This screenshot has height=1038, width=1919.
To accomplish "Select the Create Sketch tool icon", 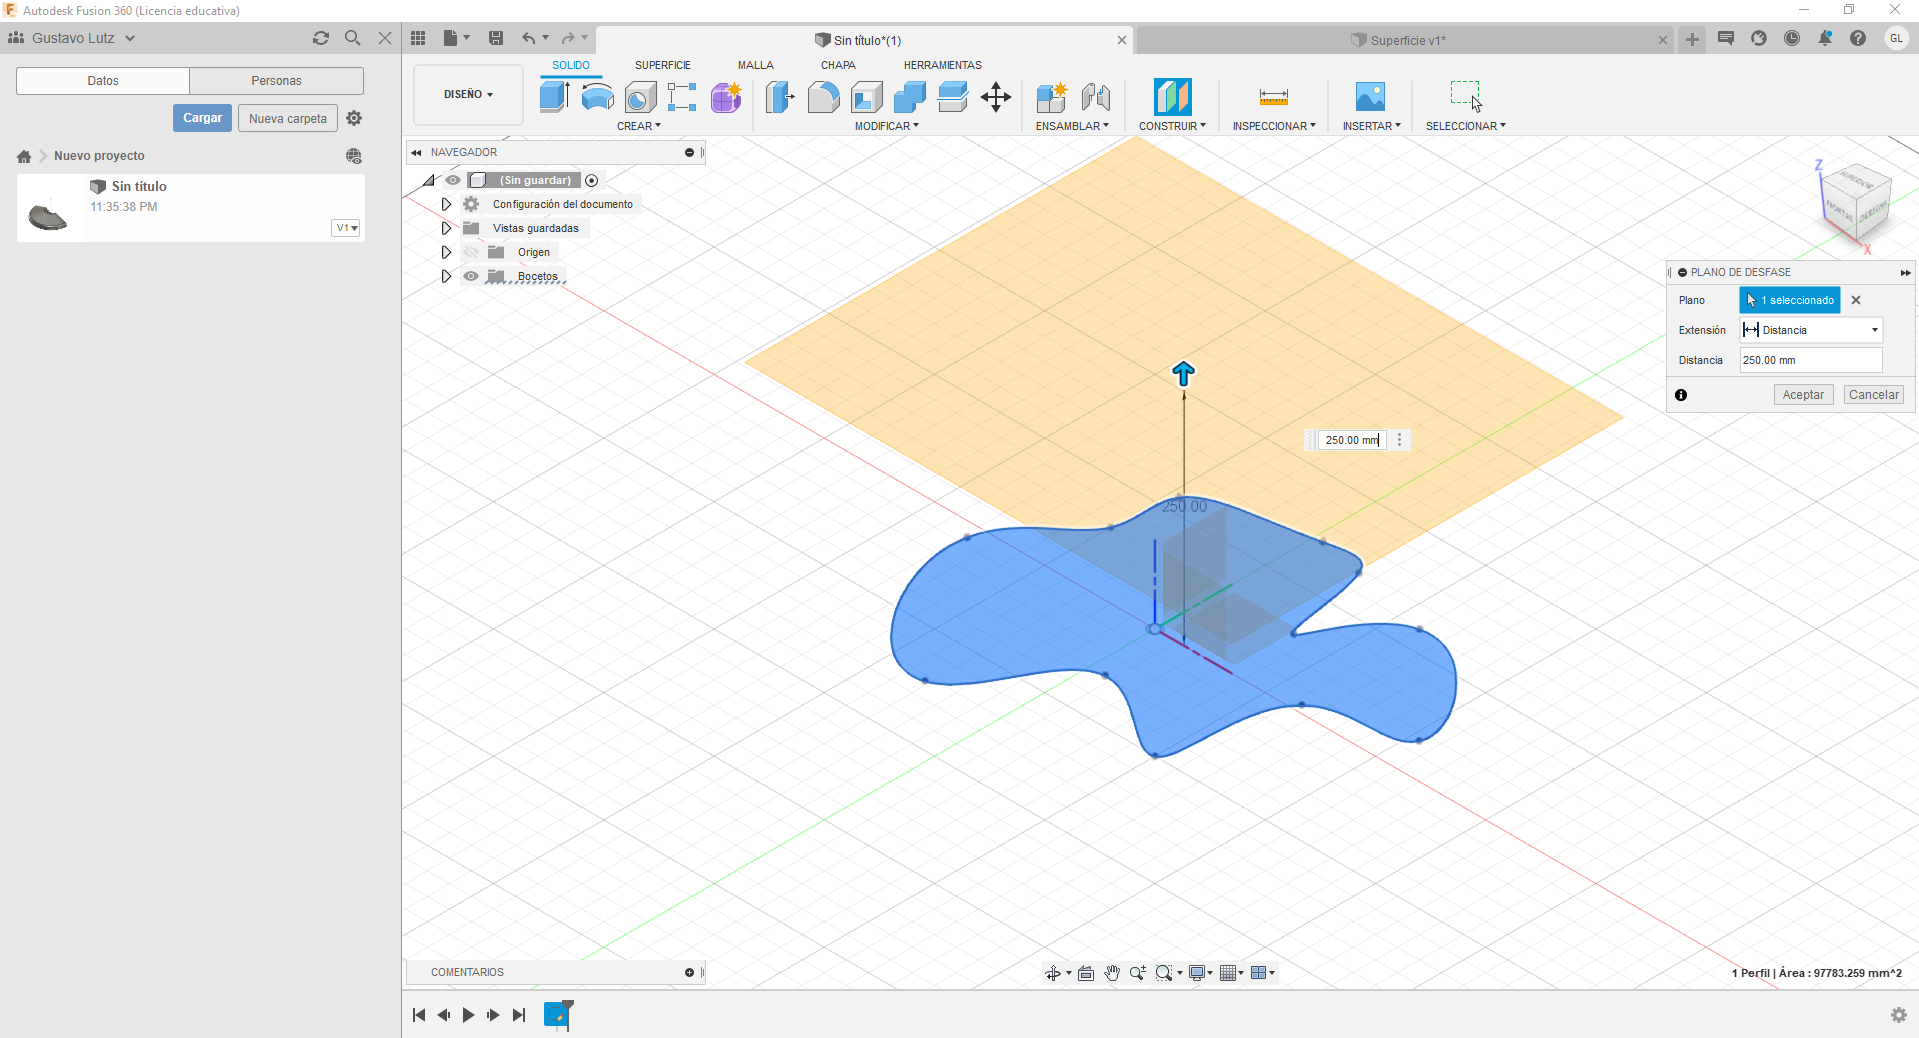I will 682,97.
